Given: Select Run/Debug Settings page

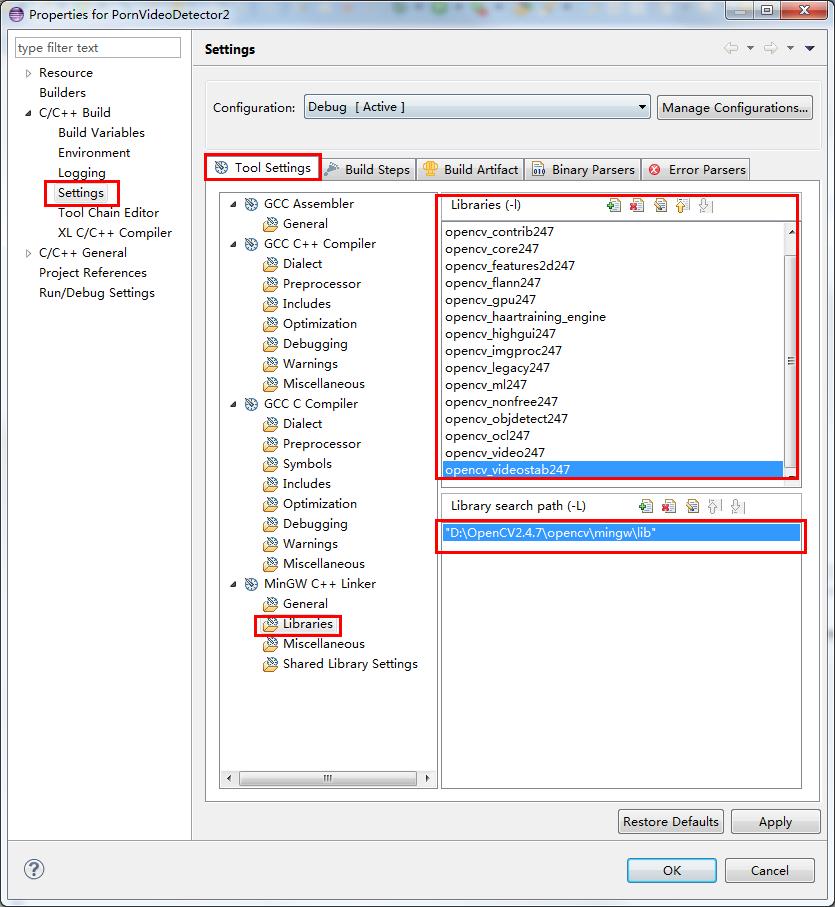Looking at the screenshot, I should pyautogui.click(x=97, y=293).
